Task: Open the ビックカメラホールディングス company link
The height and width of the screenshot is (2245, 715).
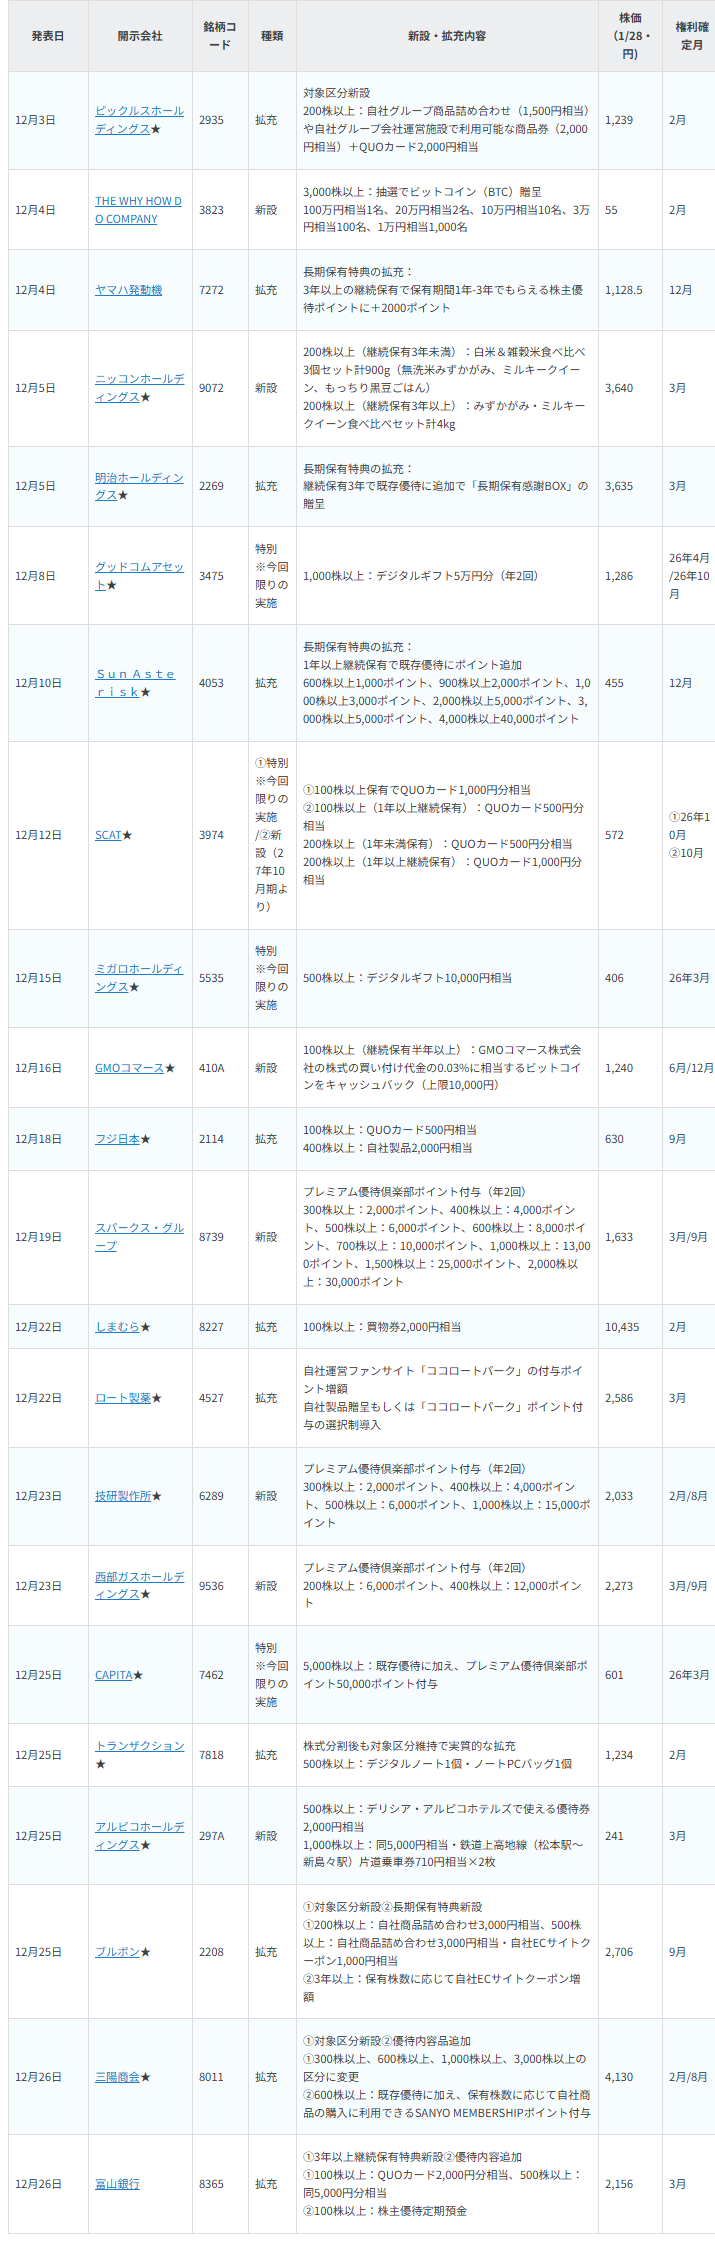Action: click(139, 111)
